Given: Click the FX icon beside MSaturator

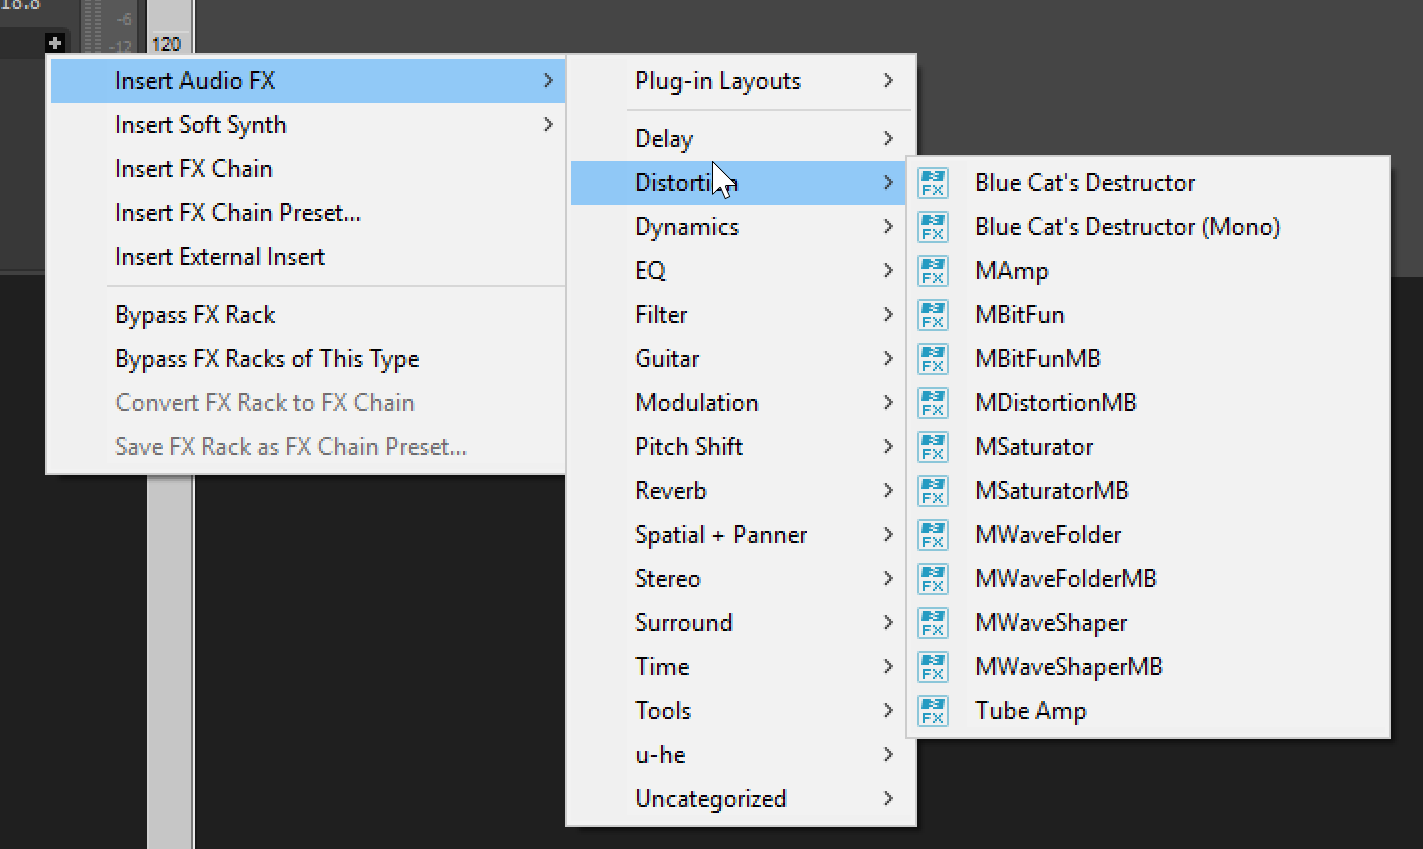Looking at the screenshot, I should [x=932, y=446].
